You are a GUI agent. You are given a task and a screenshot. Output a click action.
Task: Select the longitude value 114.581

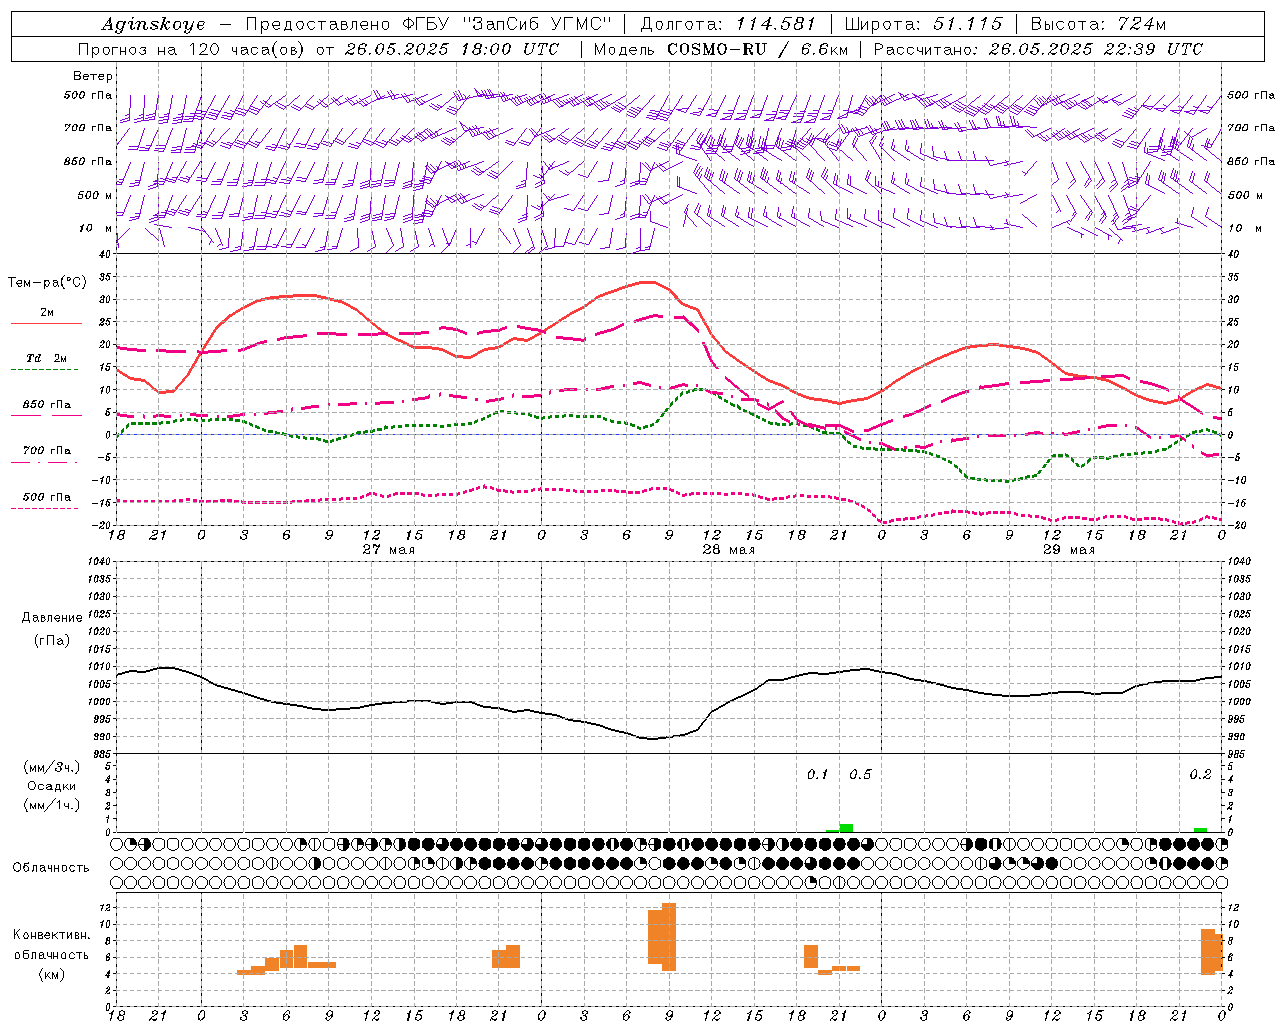coord(774,24)
